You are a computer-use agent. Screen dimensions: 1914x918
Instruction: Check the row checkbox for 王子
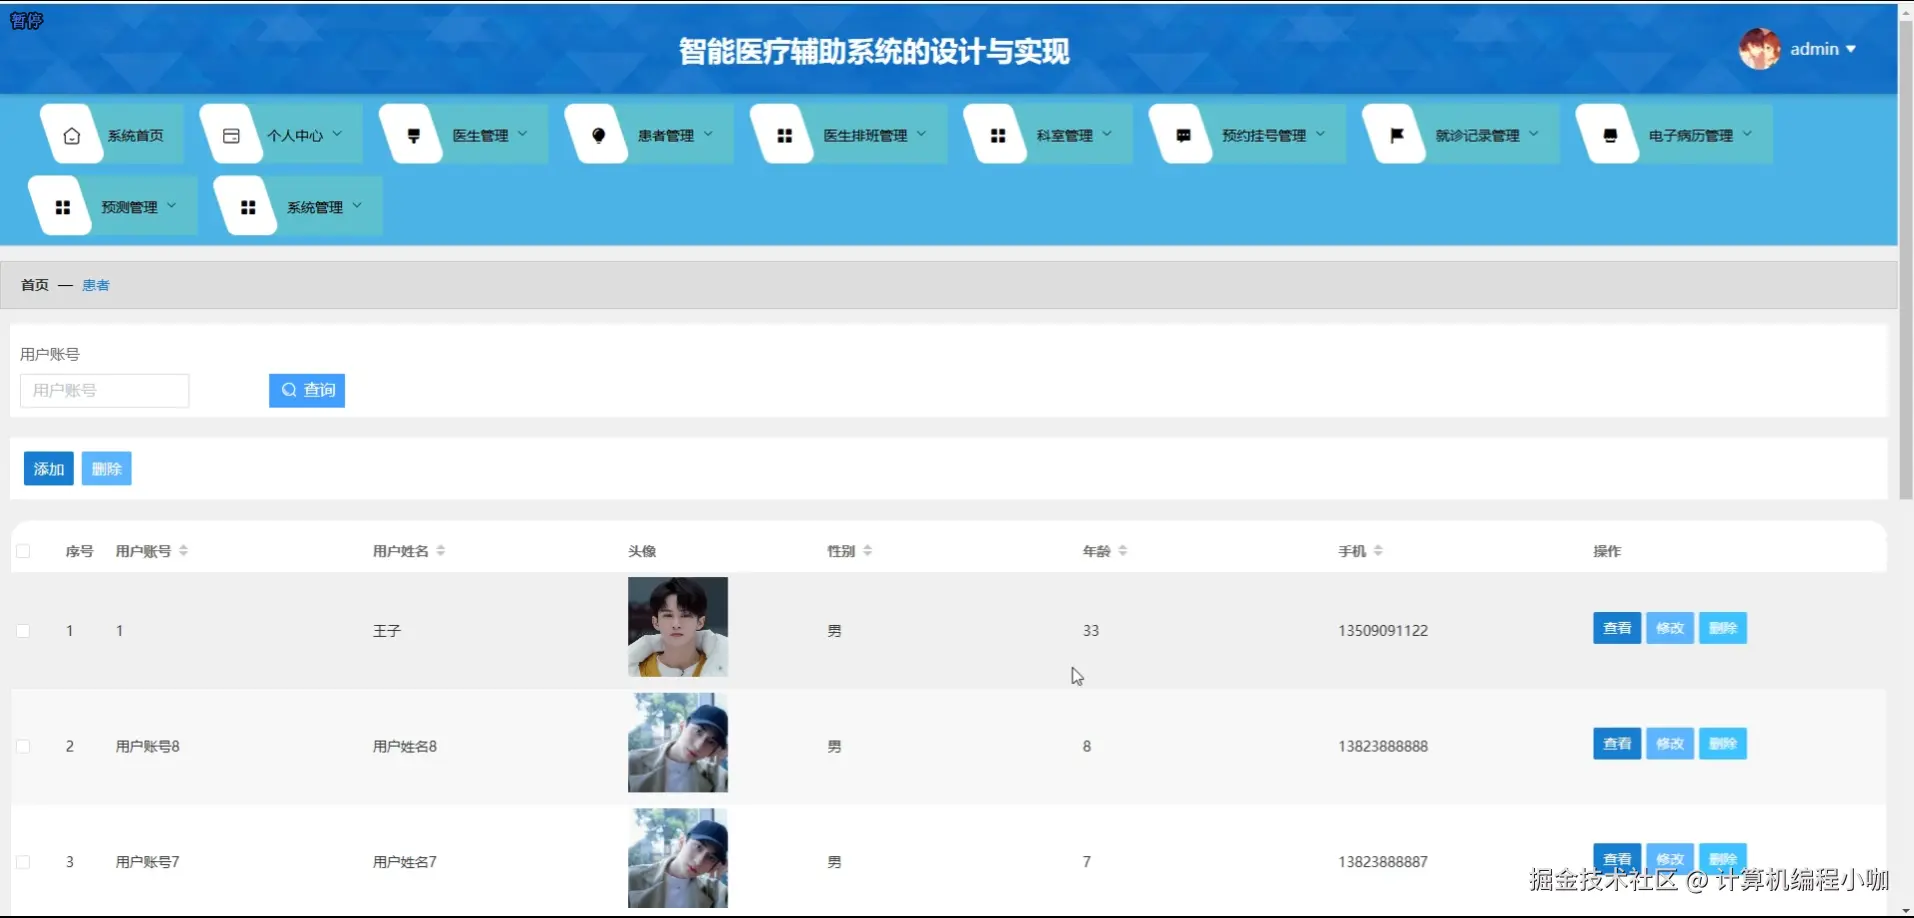point(24,630)
